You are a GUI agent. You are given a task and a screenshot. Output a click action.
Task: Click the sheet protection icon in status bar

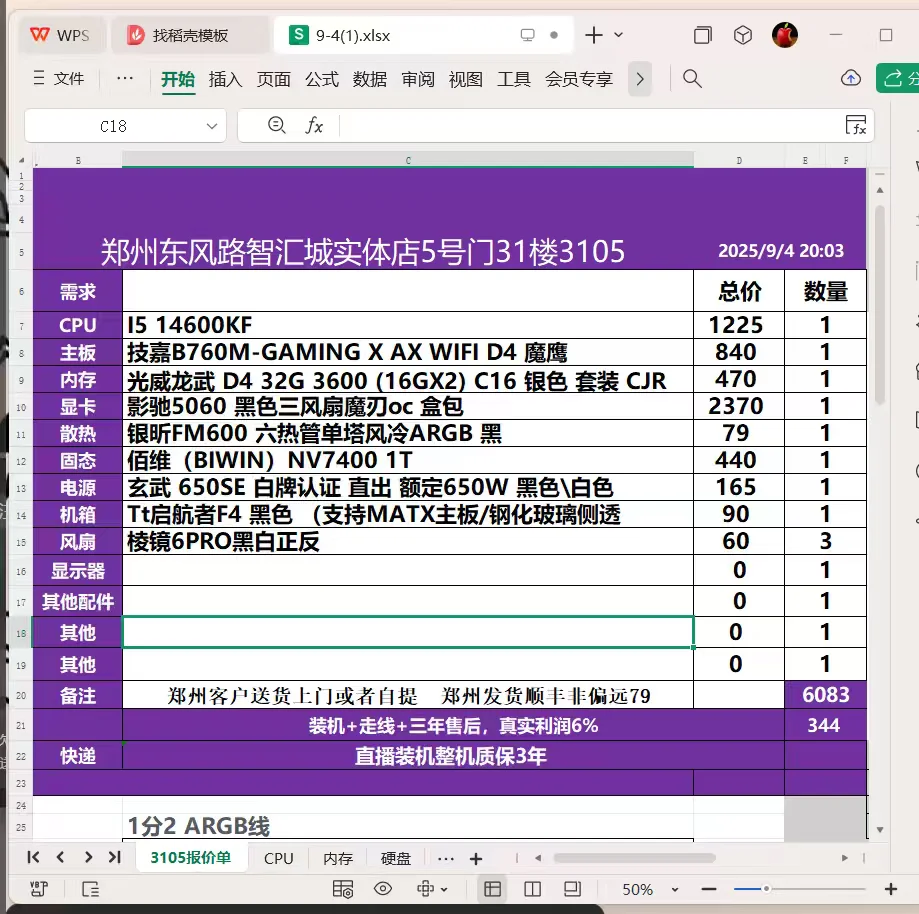(342, 889)
